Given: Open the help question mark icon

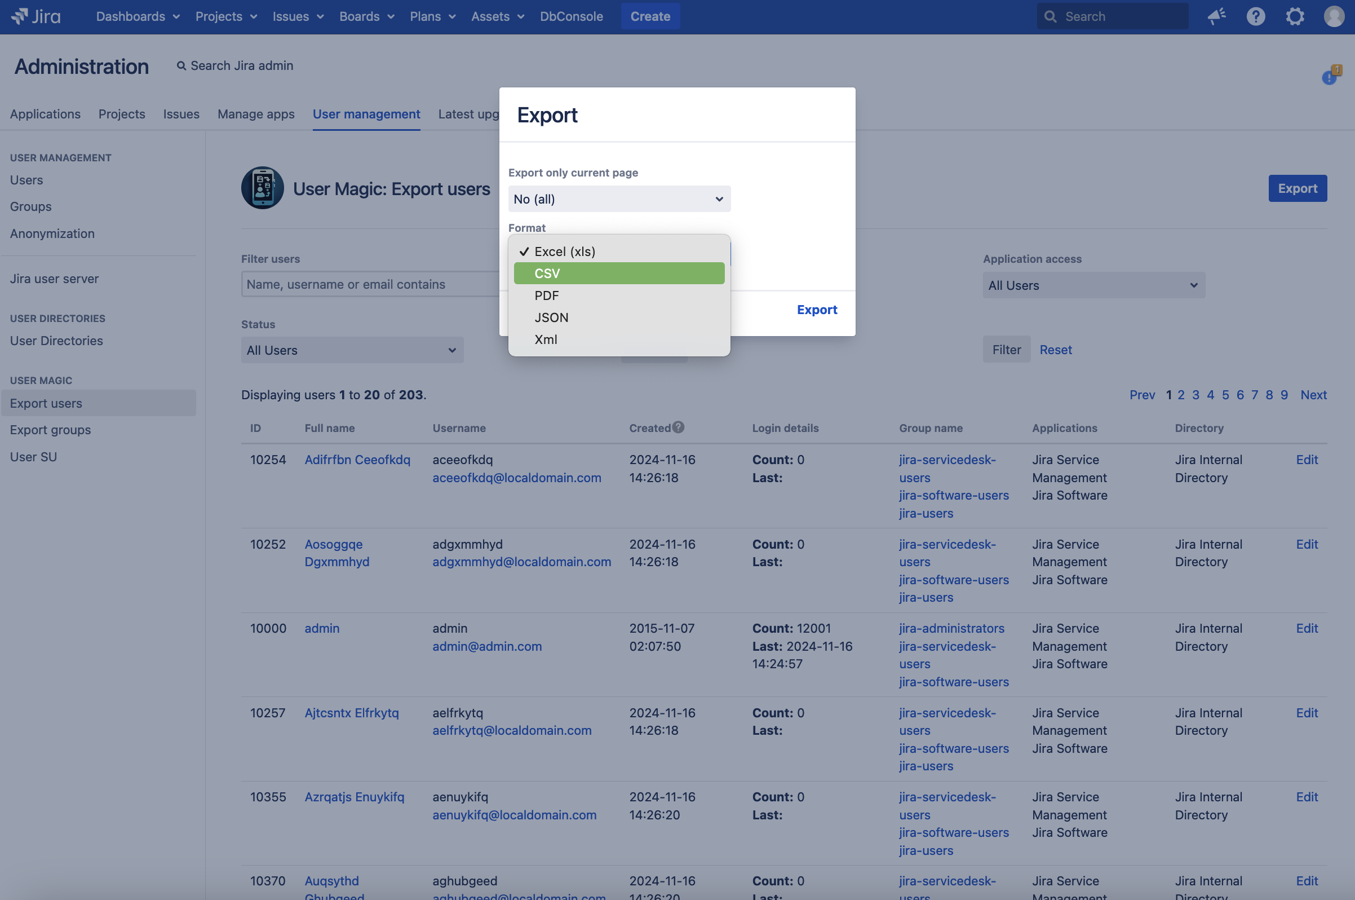Looking at the screenshot, I should pyautogui.click(x=1255, y=16).
